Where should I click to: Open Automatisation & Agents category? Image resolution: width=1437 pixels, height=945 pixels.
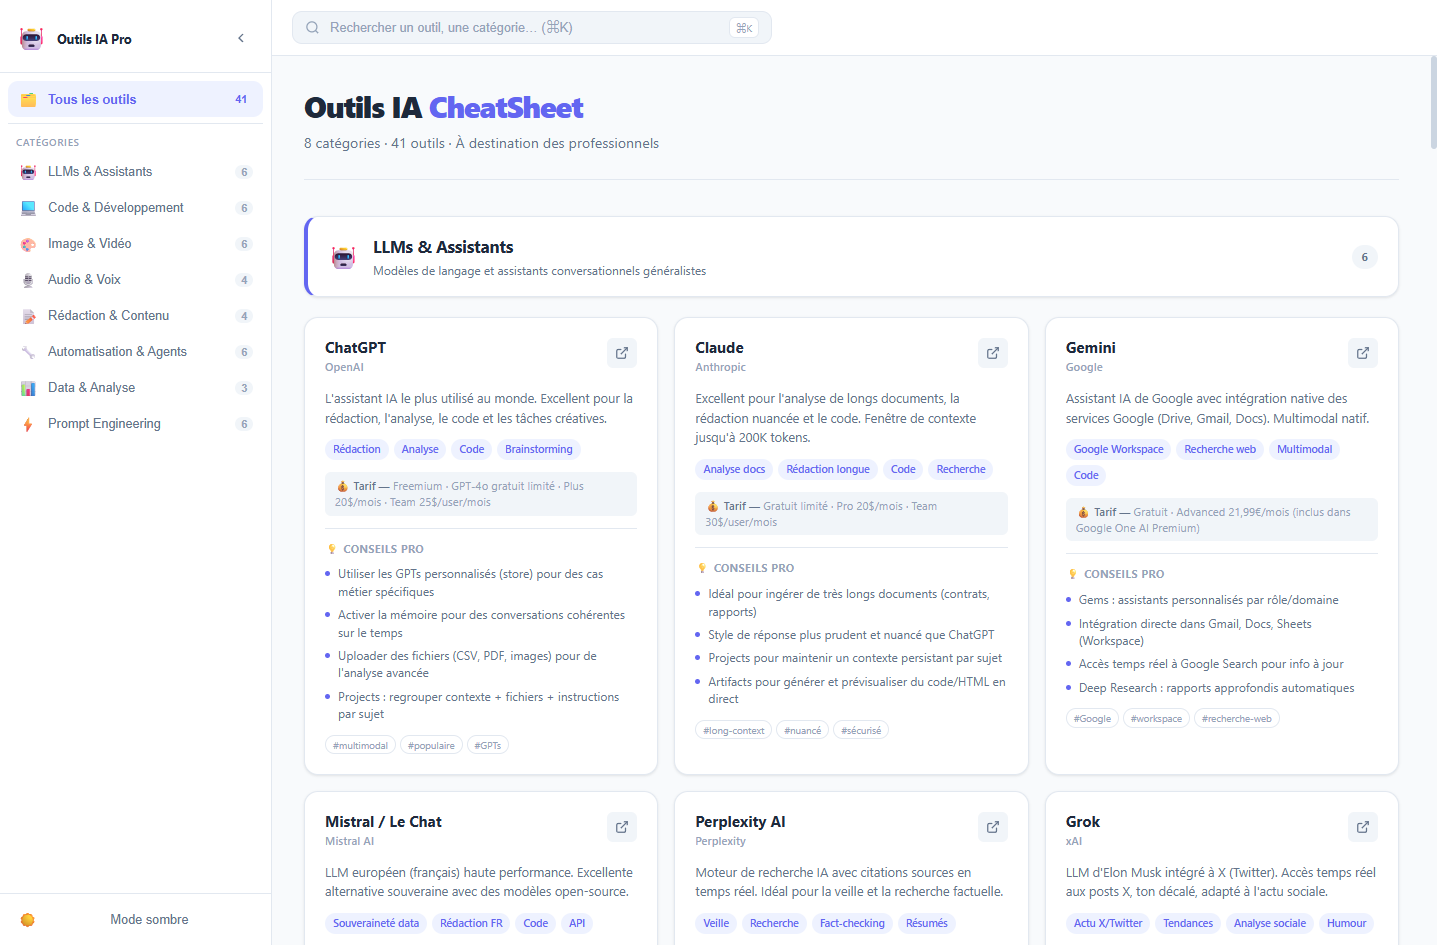135,352
